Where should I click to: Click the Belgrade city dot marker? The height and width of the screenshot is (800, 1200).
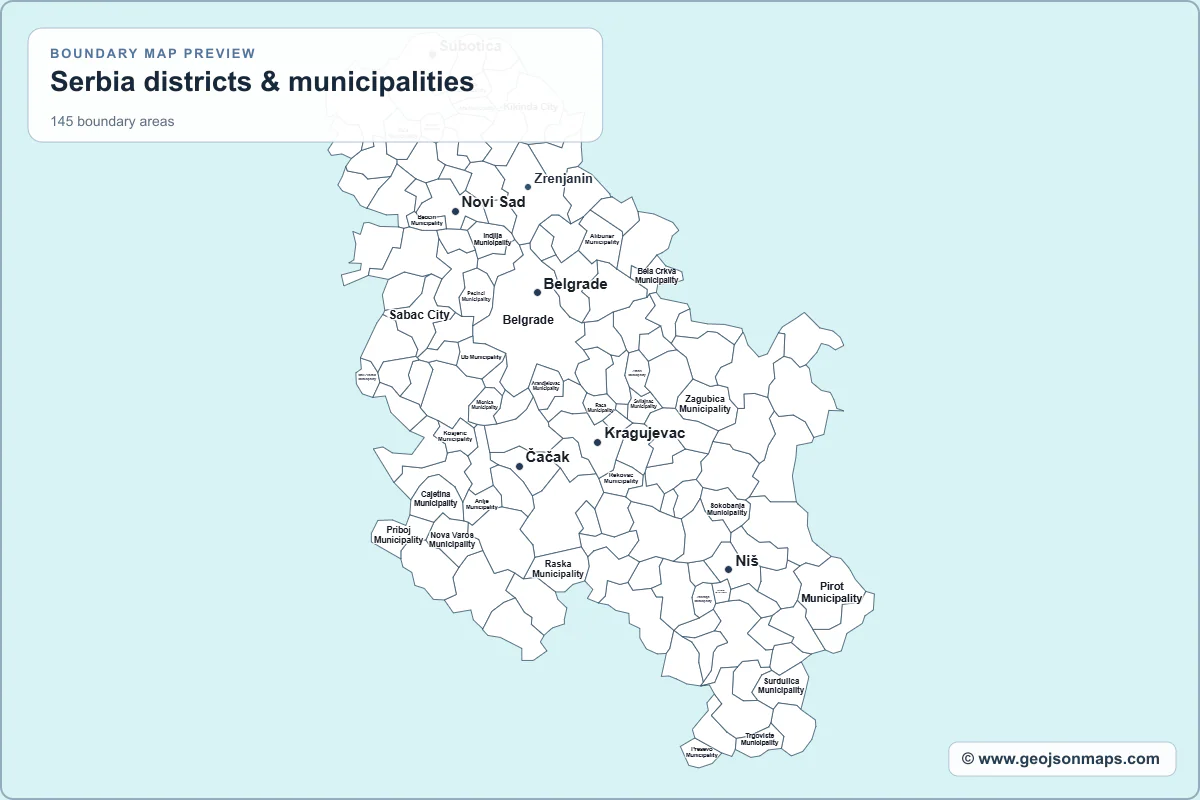point(537,292)
